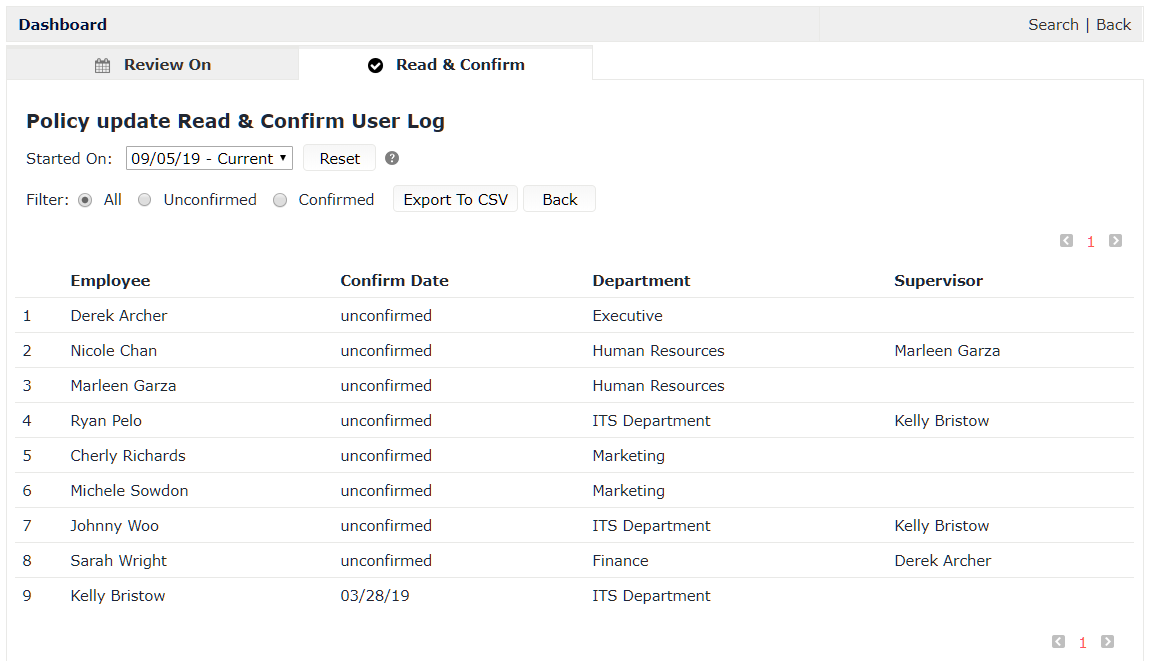This screenshot has width=1151, height=661.
Task: Click the Back link in top header
Action: (x=1113, y=24)
